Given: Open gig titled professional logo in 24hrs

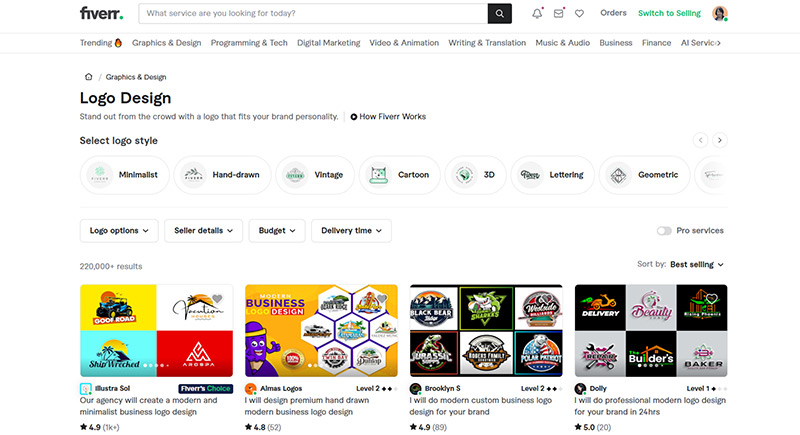Looking at the screenshot, I should [650, 406].
